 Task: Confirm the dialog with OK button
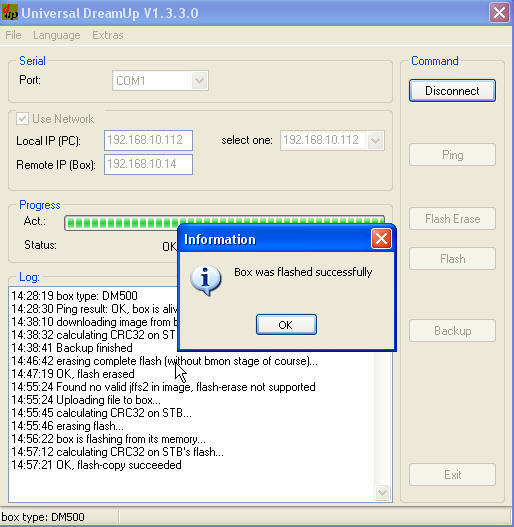[286, 325]
